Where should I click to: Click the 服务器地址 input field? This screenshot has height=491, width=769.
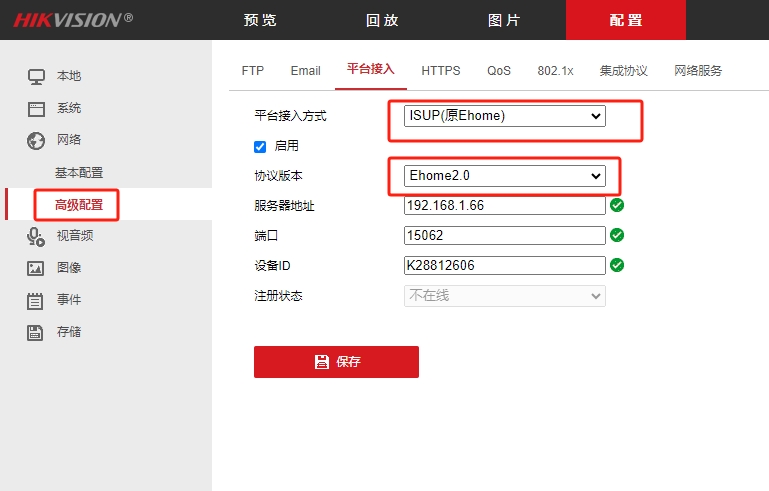tap(505, 206)
